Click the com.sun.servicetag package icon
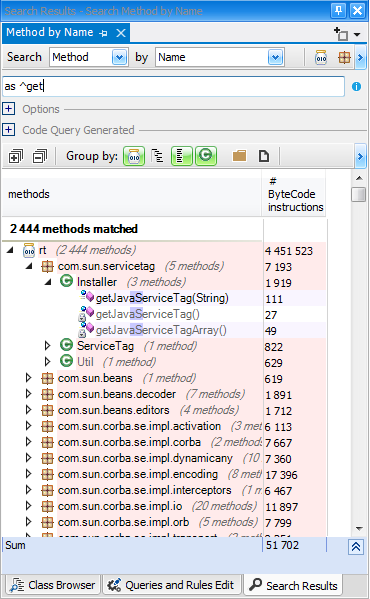The image size is (370, 599). point(47,267)
